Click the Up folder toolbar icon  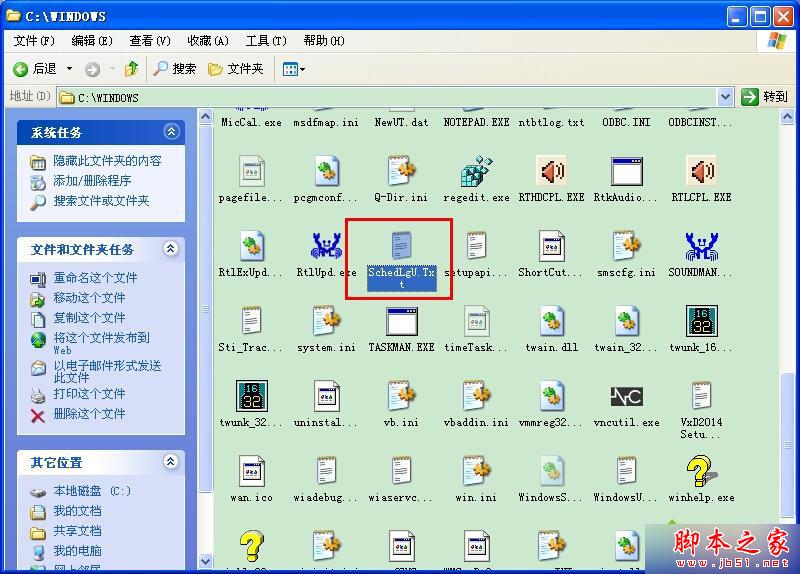(x=131, y=69)
